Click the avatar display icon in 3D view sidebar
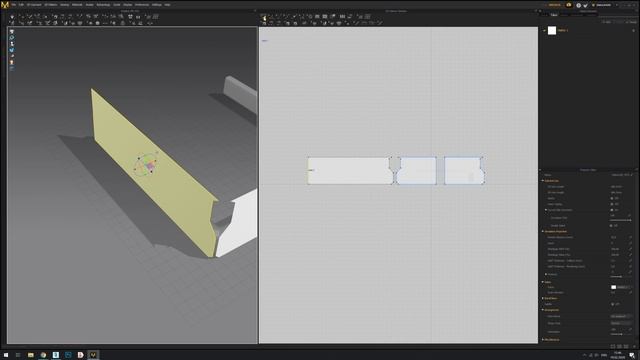 11,44
